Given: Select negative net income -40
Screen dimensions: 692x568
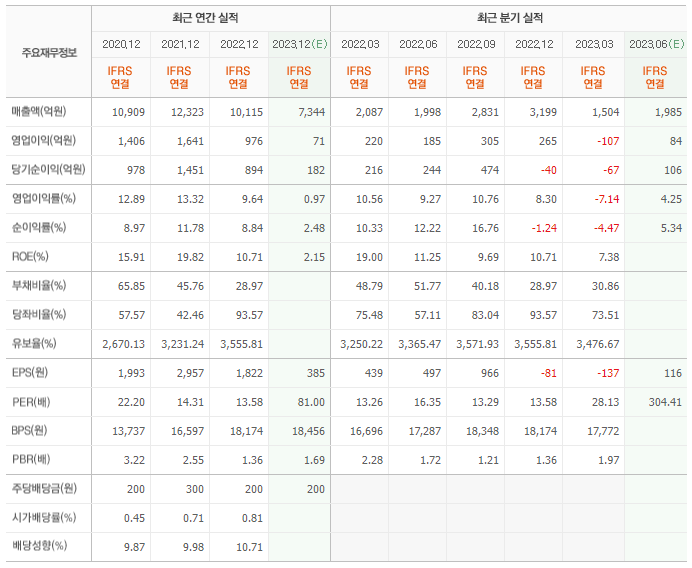Looking at the screenshot, I should point(549,170).
